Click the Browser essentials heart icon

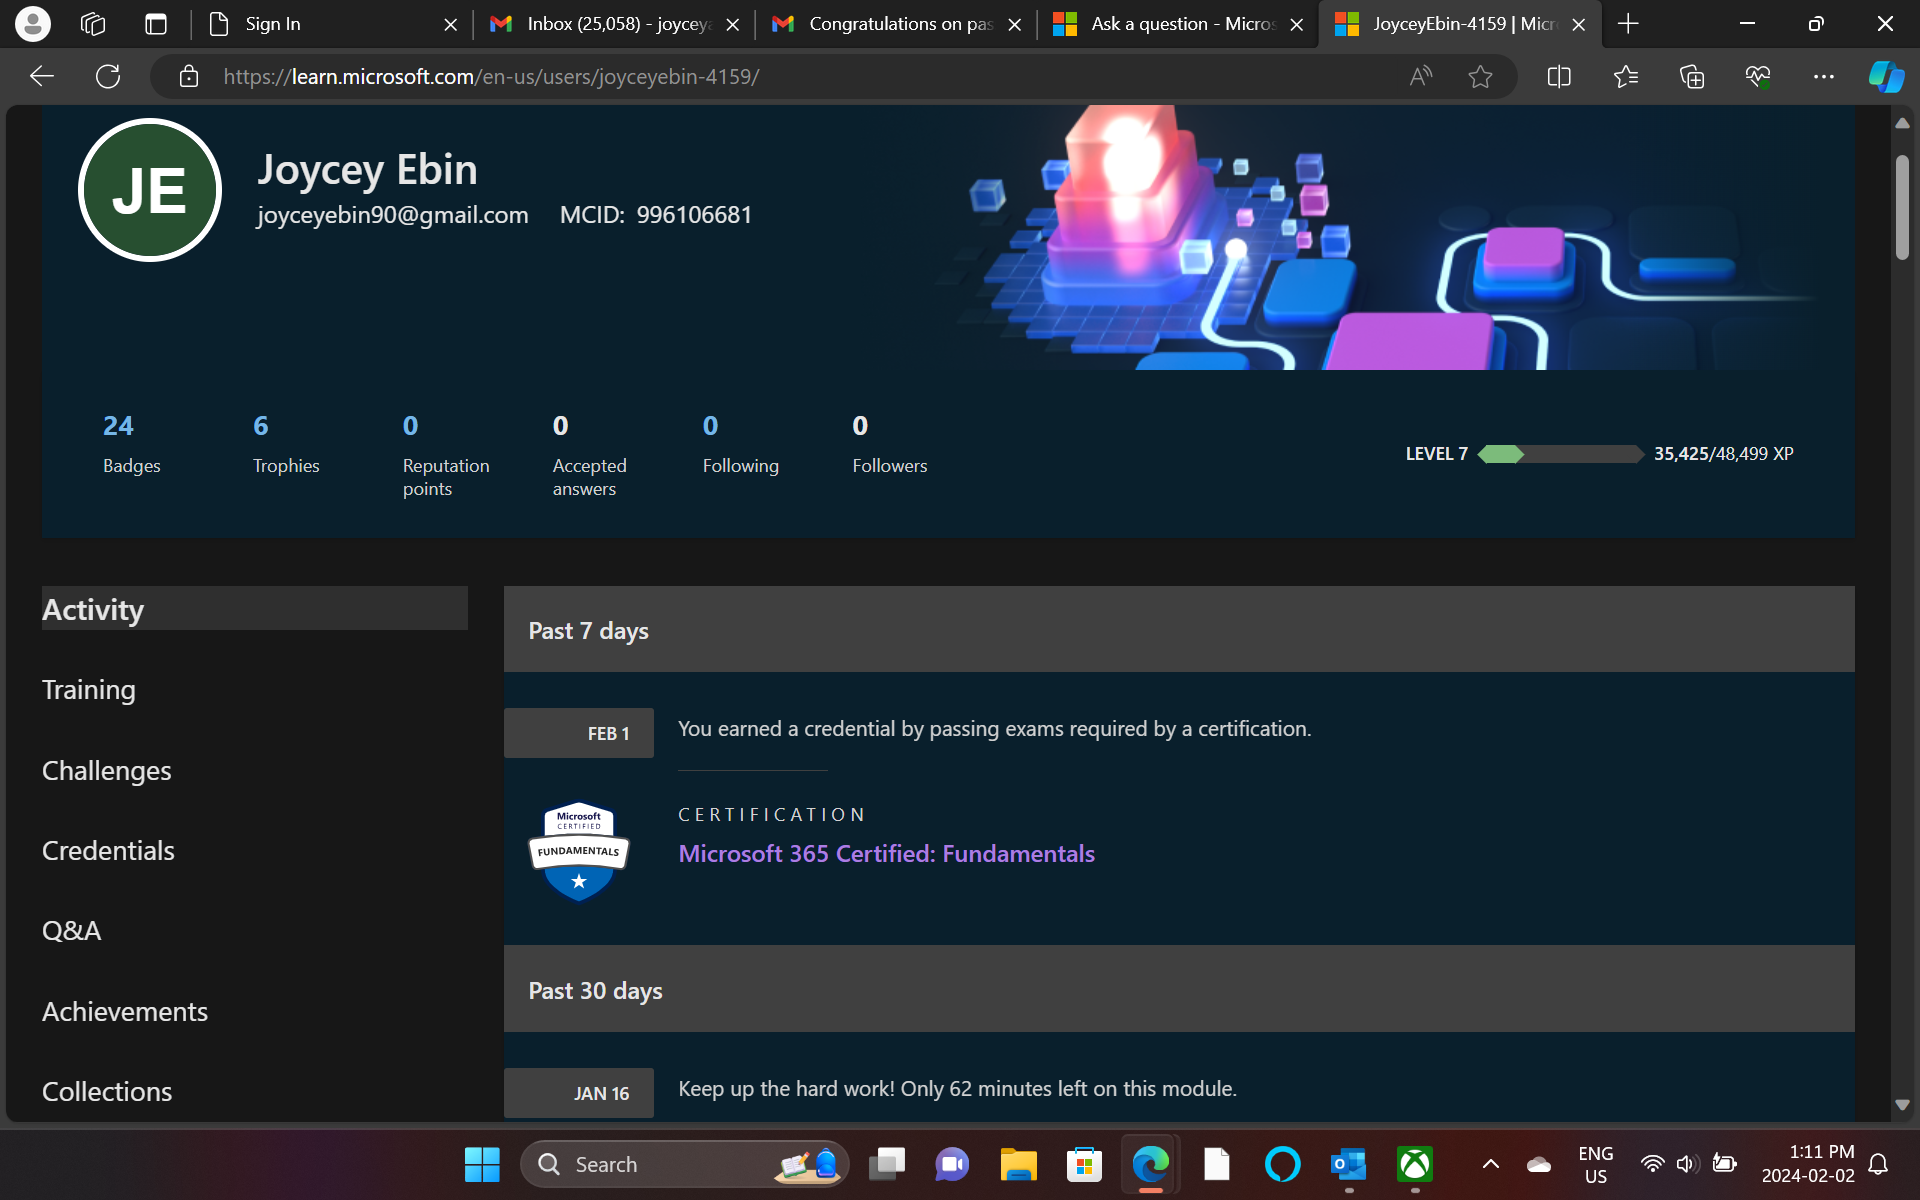[x=1758, y=76]
